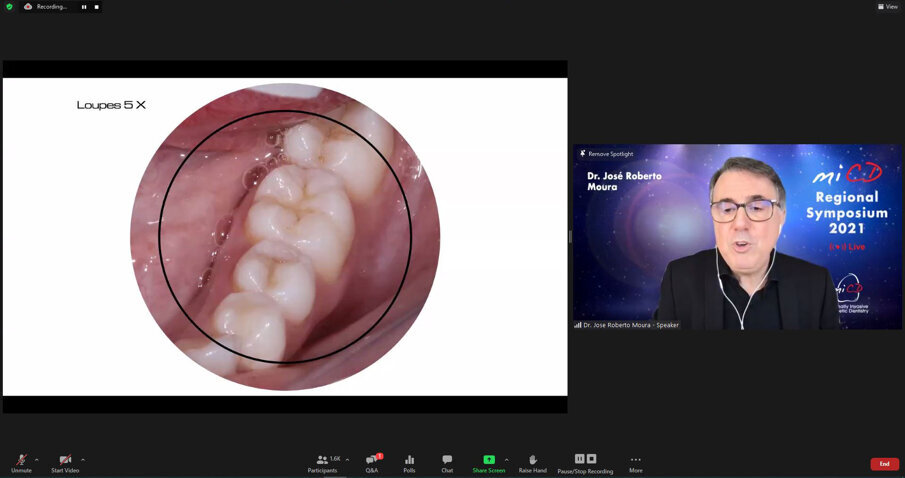This screenshot has height=478, width=905.
Task: Click the Recording cloud indicator
Action: pos(46,7)
